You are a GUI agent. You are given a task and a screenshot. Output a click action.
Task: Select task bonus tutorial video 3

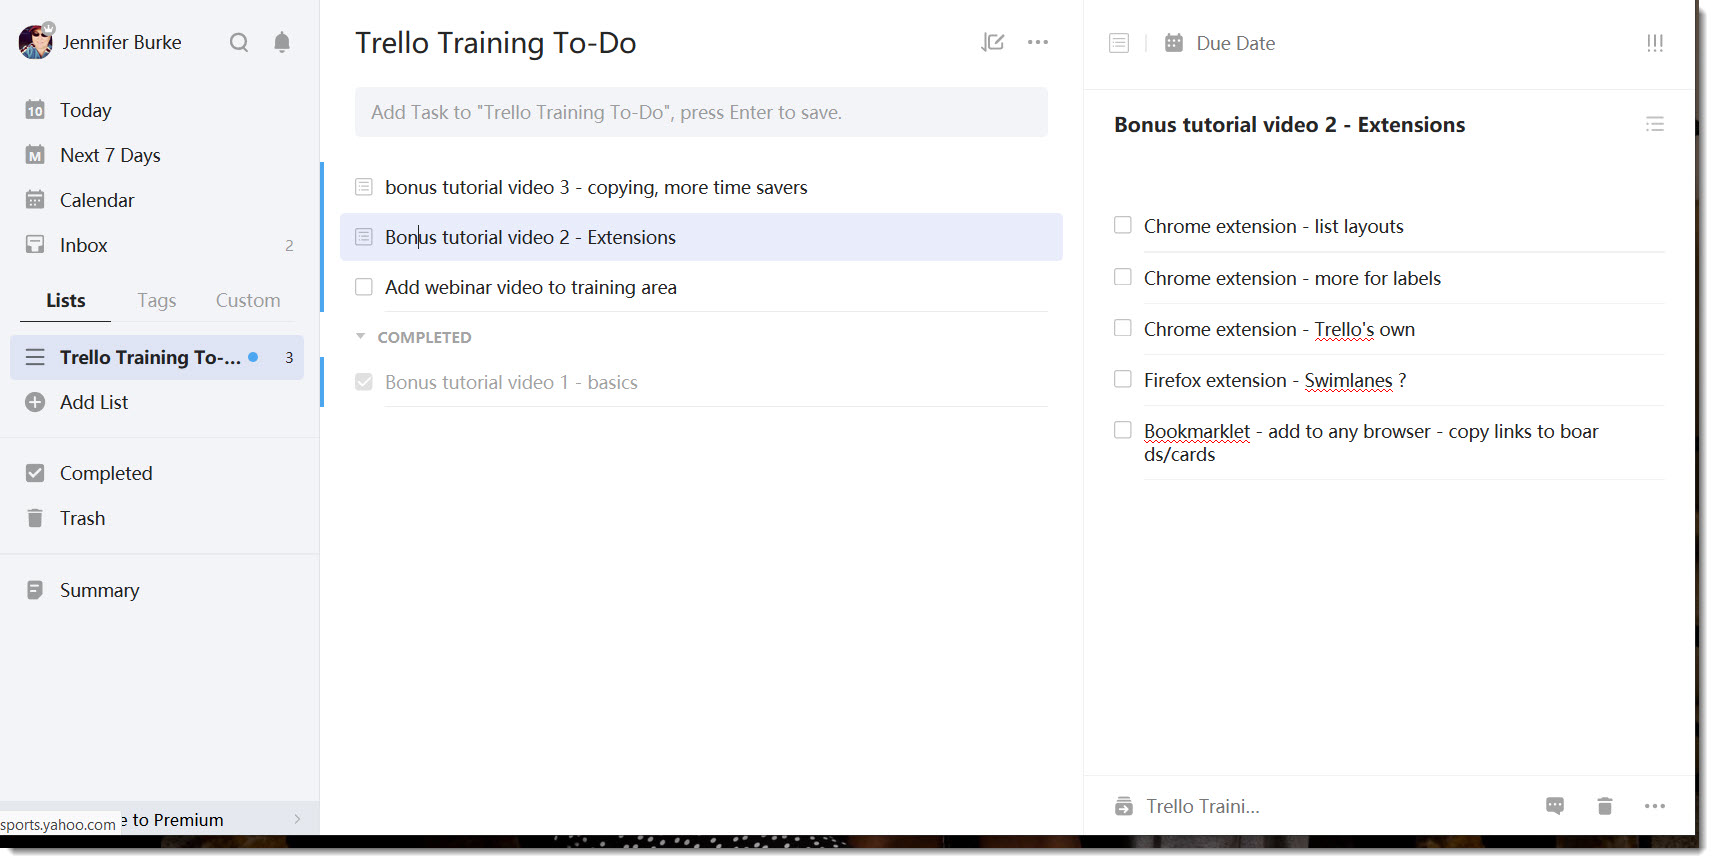[x=596, y=187]
